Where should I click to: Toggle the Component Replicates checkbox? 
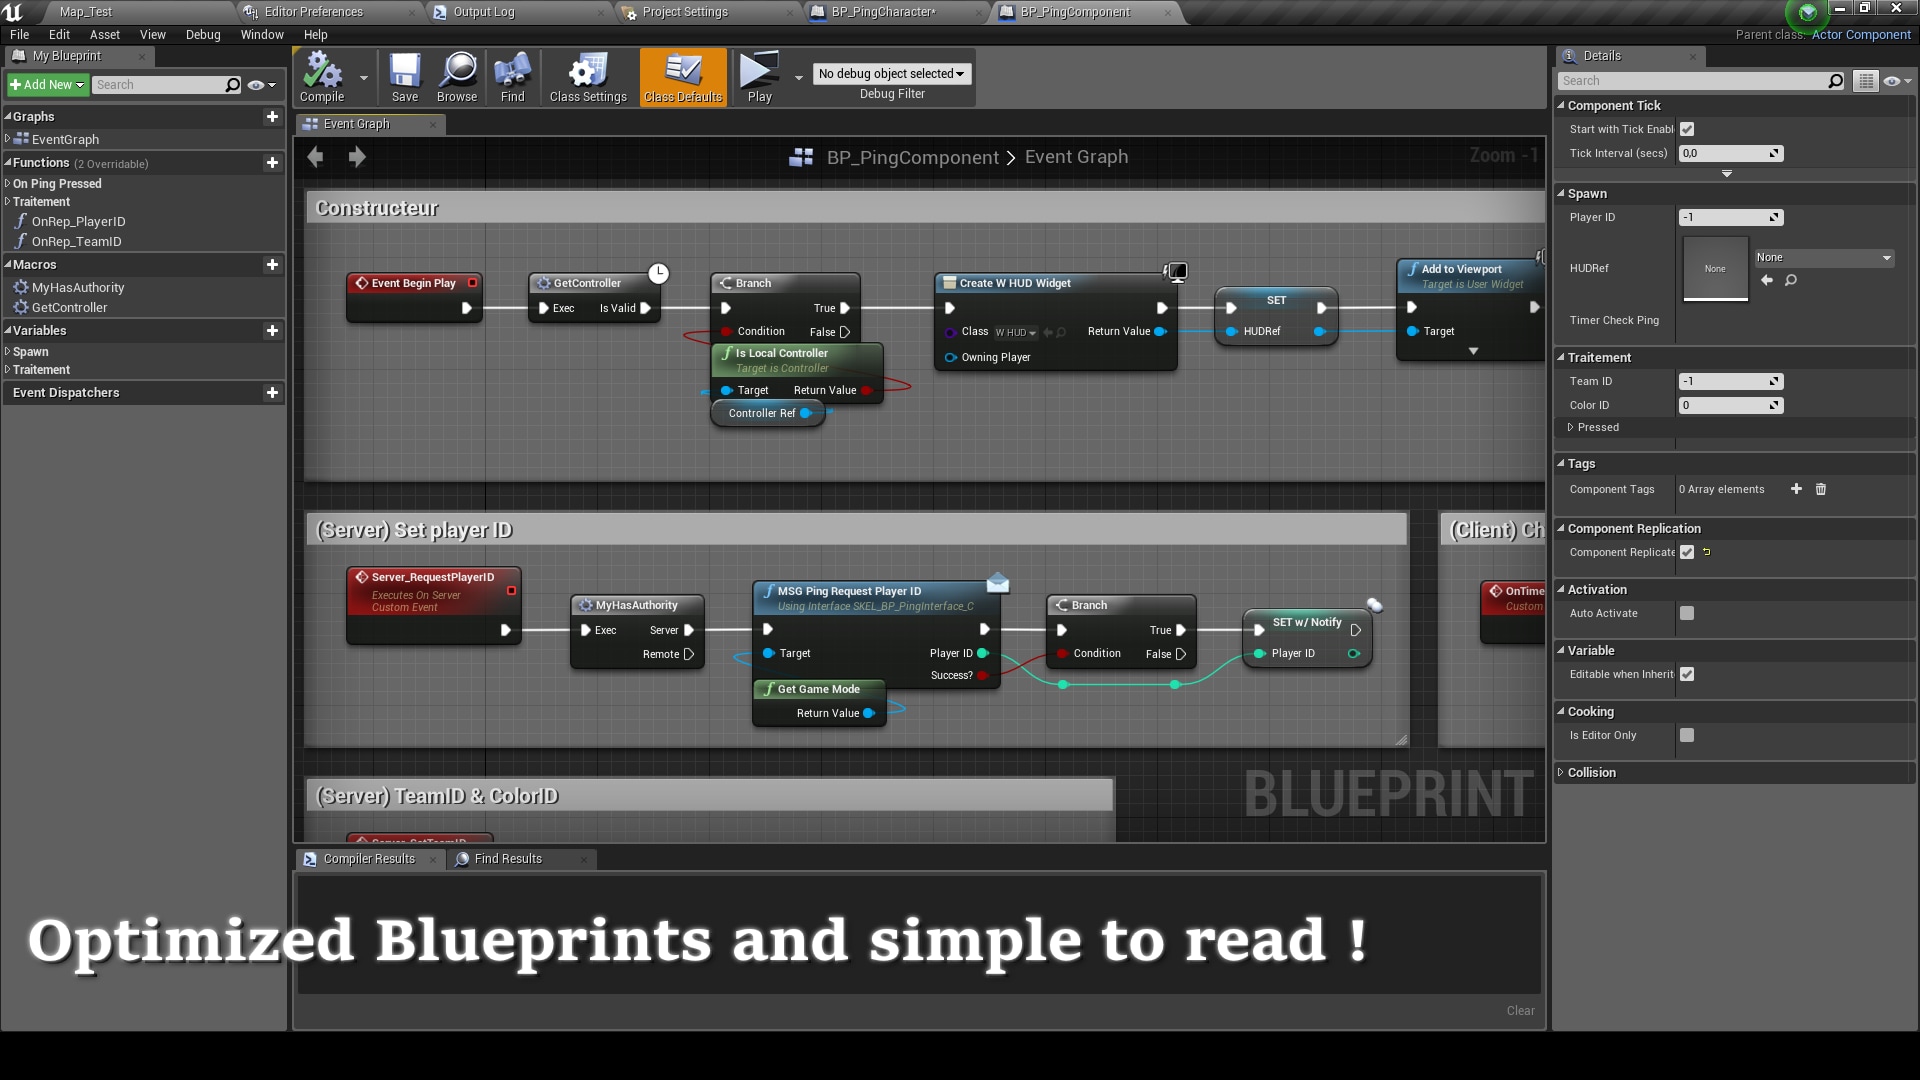1688,552
